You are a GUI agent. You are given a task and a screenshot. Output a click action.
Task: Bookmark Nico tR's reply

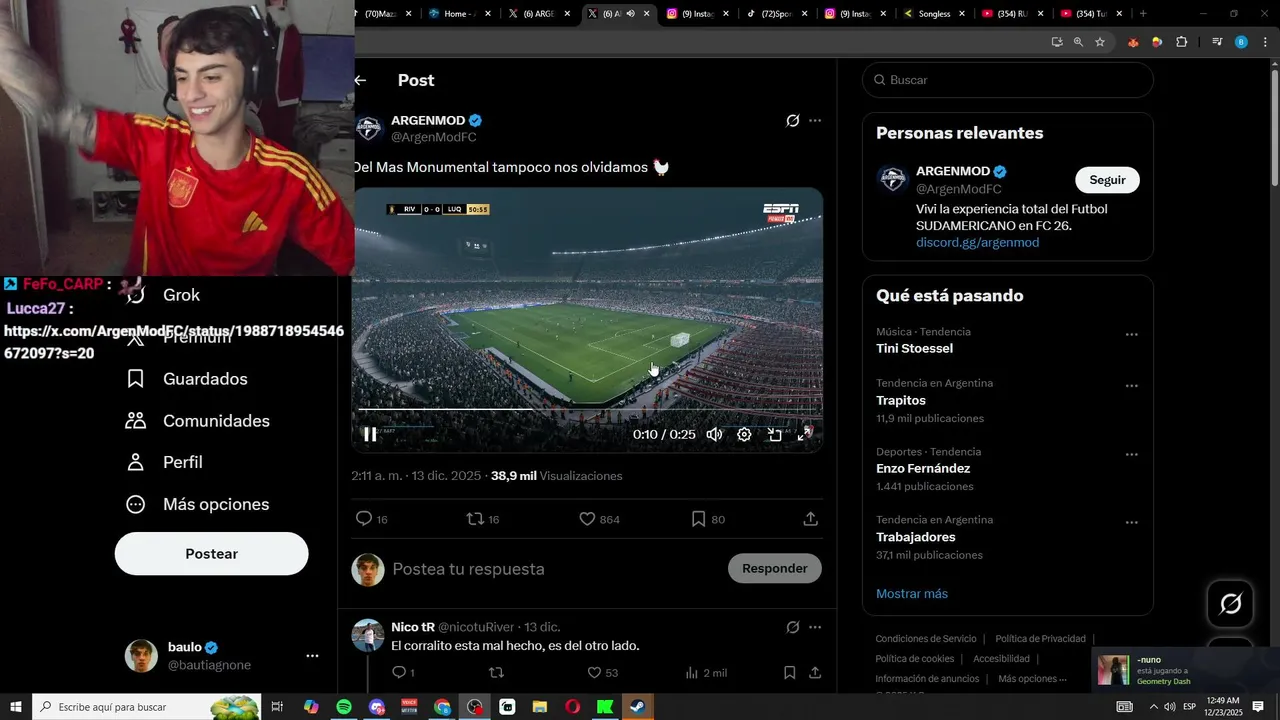coord(789,673)
